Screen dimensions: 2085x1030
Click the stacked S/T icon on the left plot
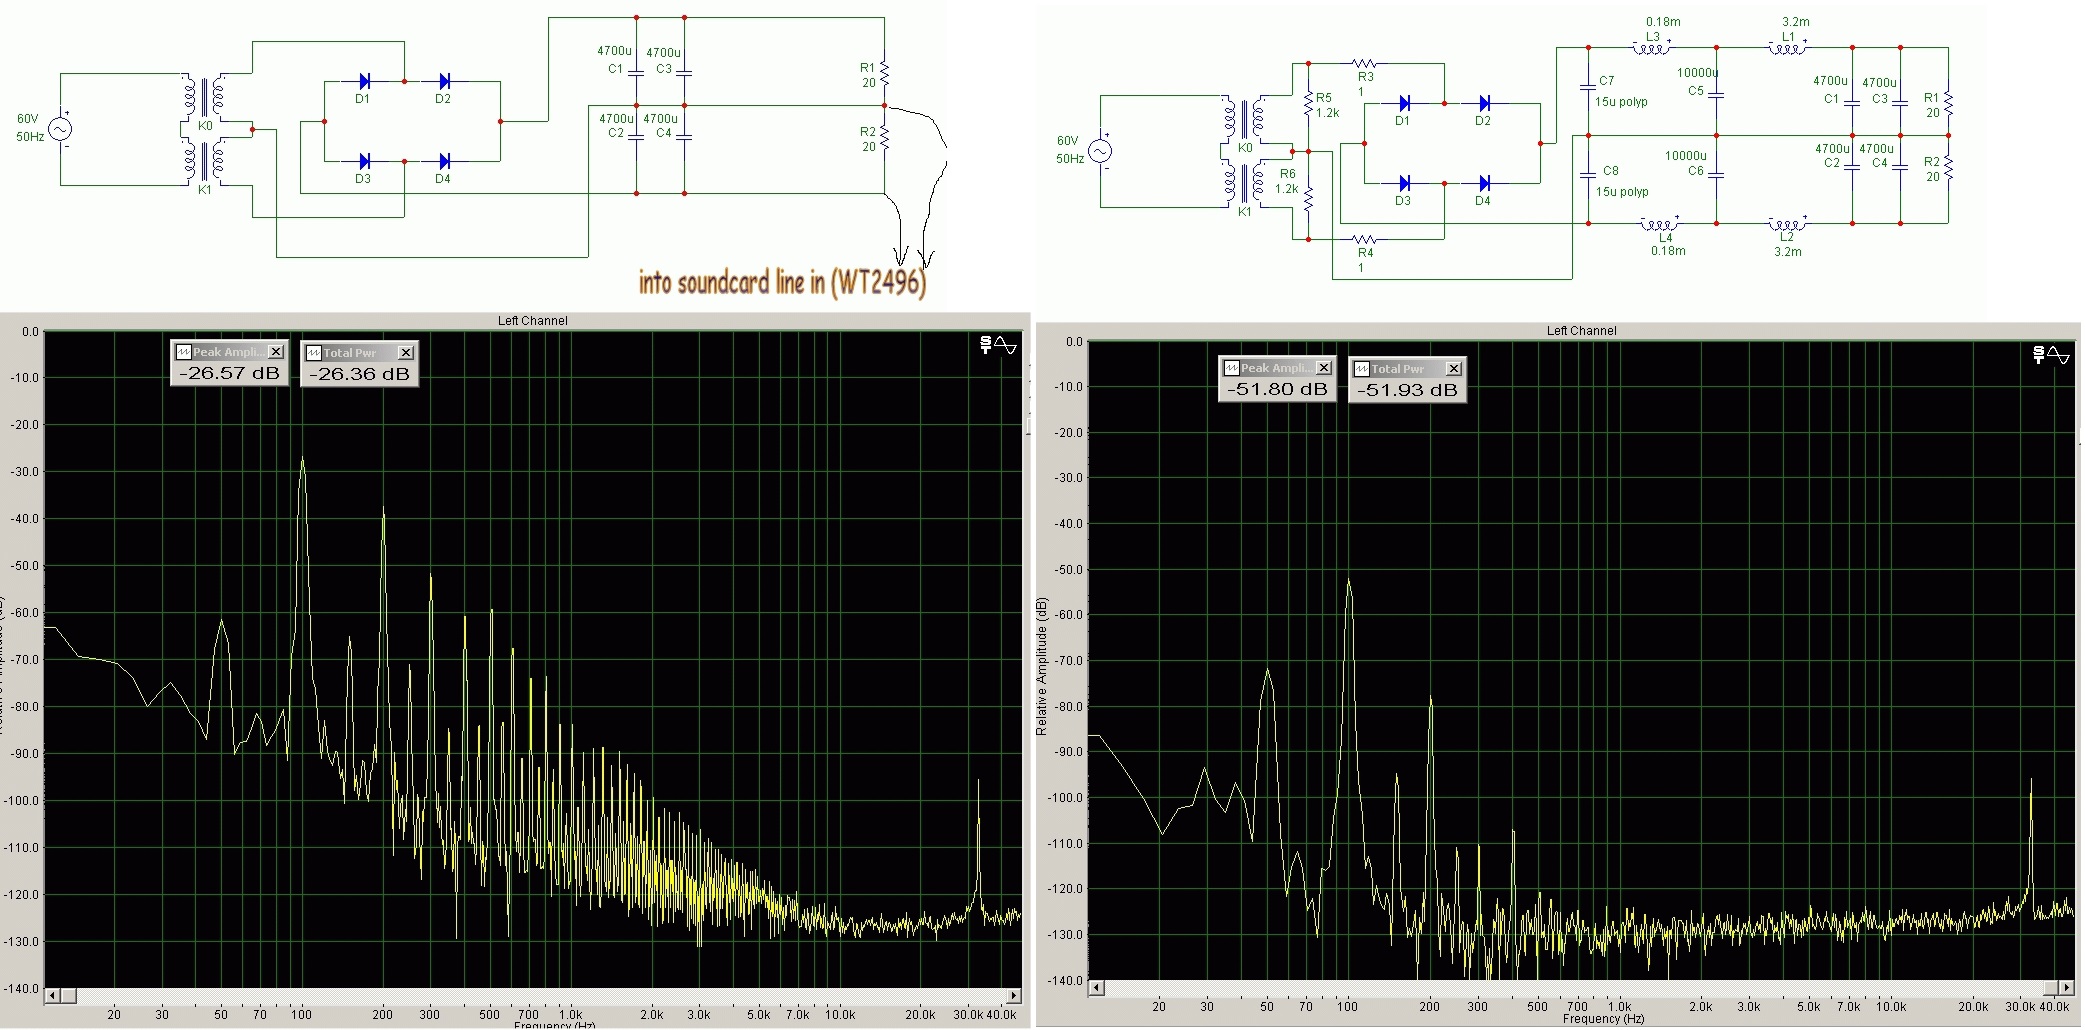pos(986,345)
